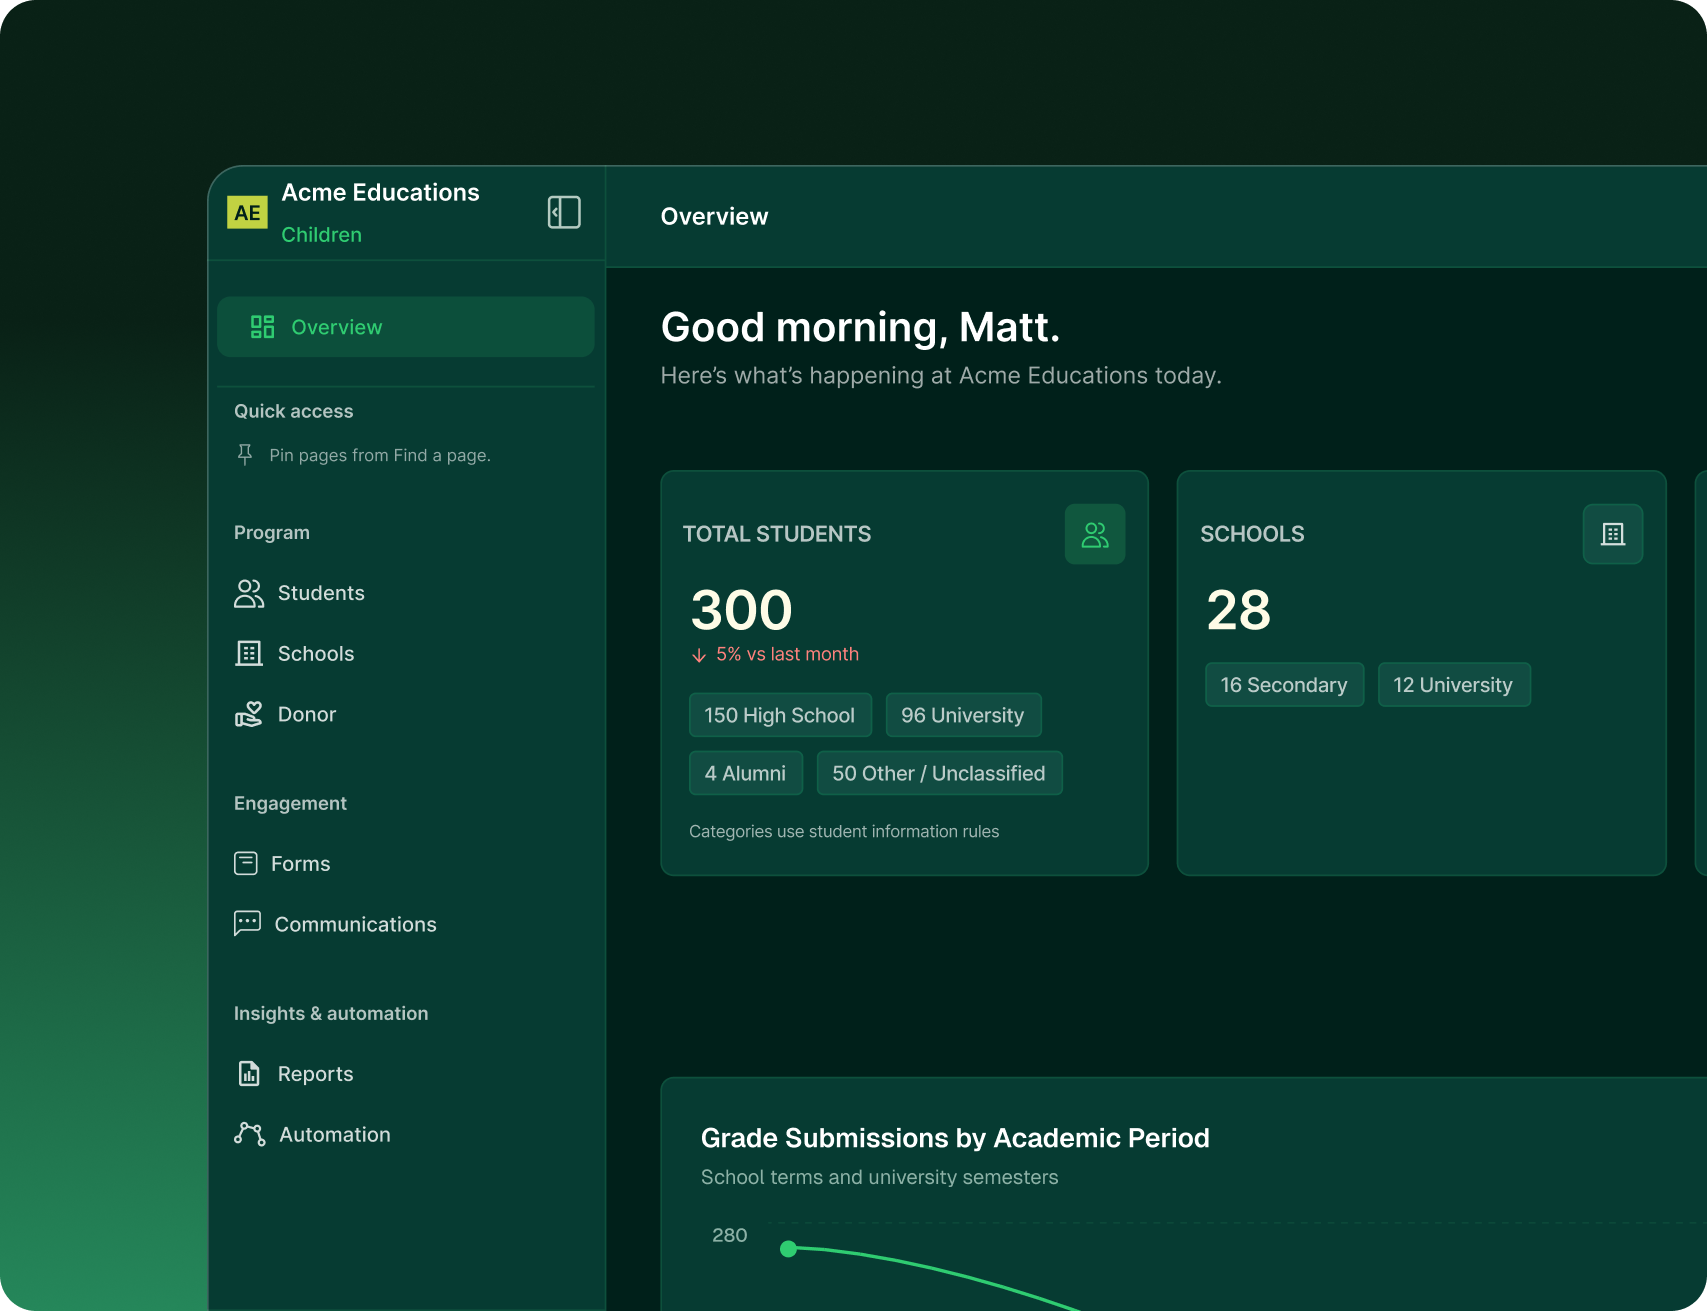
Task: Click the 5% vs last month text
Action: coord(787,654)
